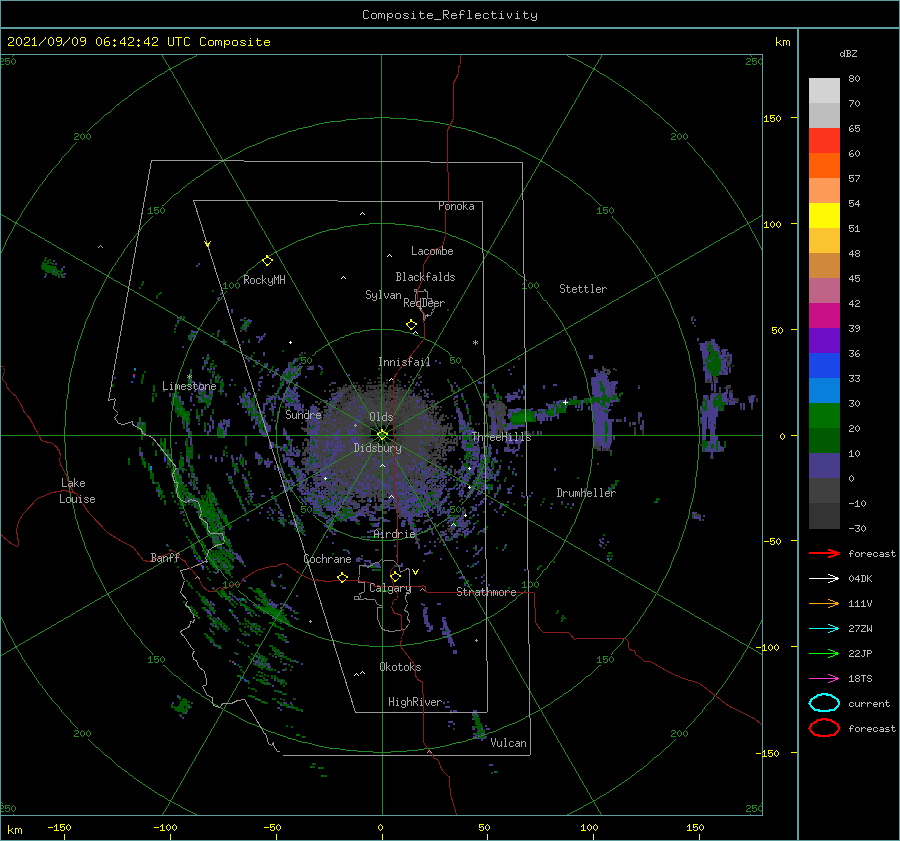Click the asterisk marker near Limestone
The width and height of the screenshot is (900, 841).
click(x=189, y=377)
